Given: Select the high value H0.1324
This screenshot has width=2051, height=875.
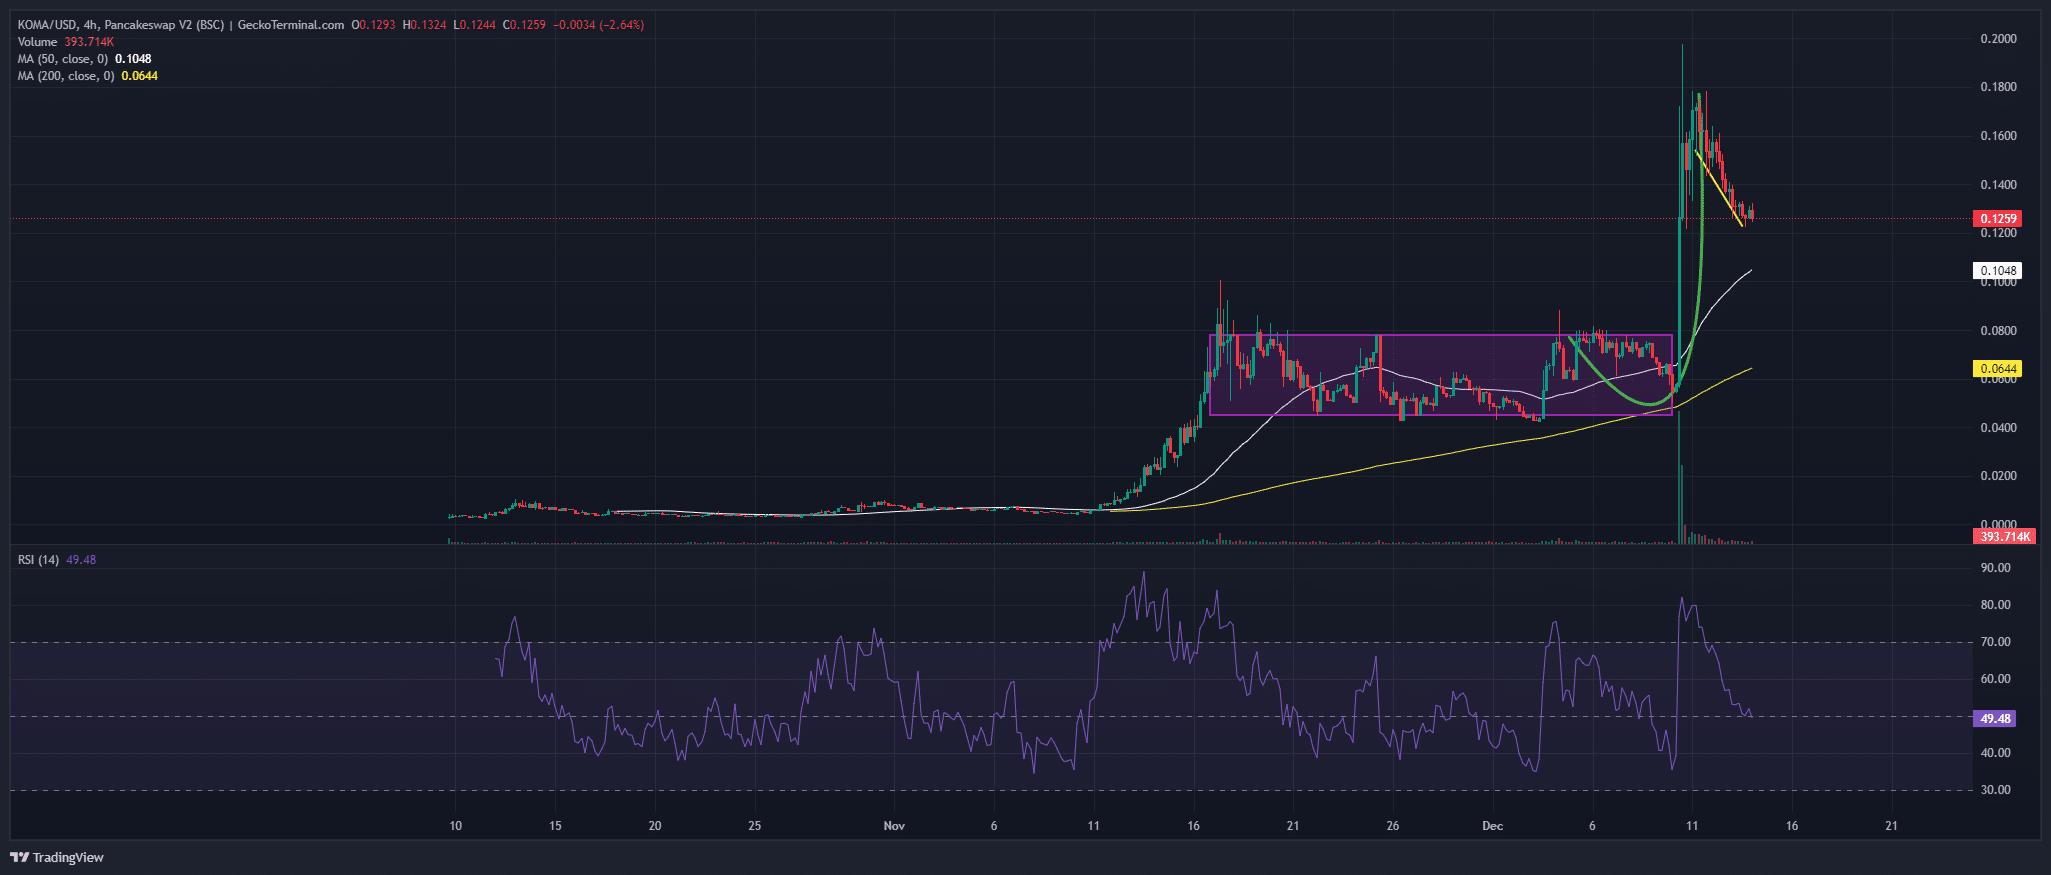Looking at the screenshot, I should (x=424, y=25).
